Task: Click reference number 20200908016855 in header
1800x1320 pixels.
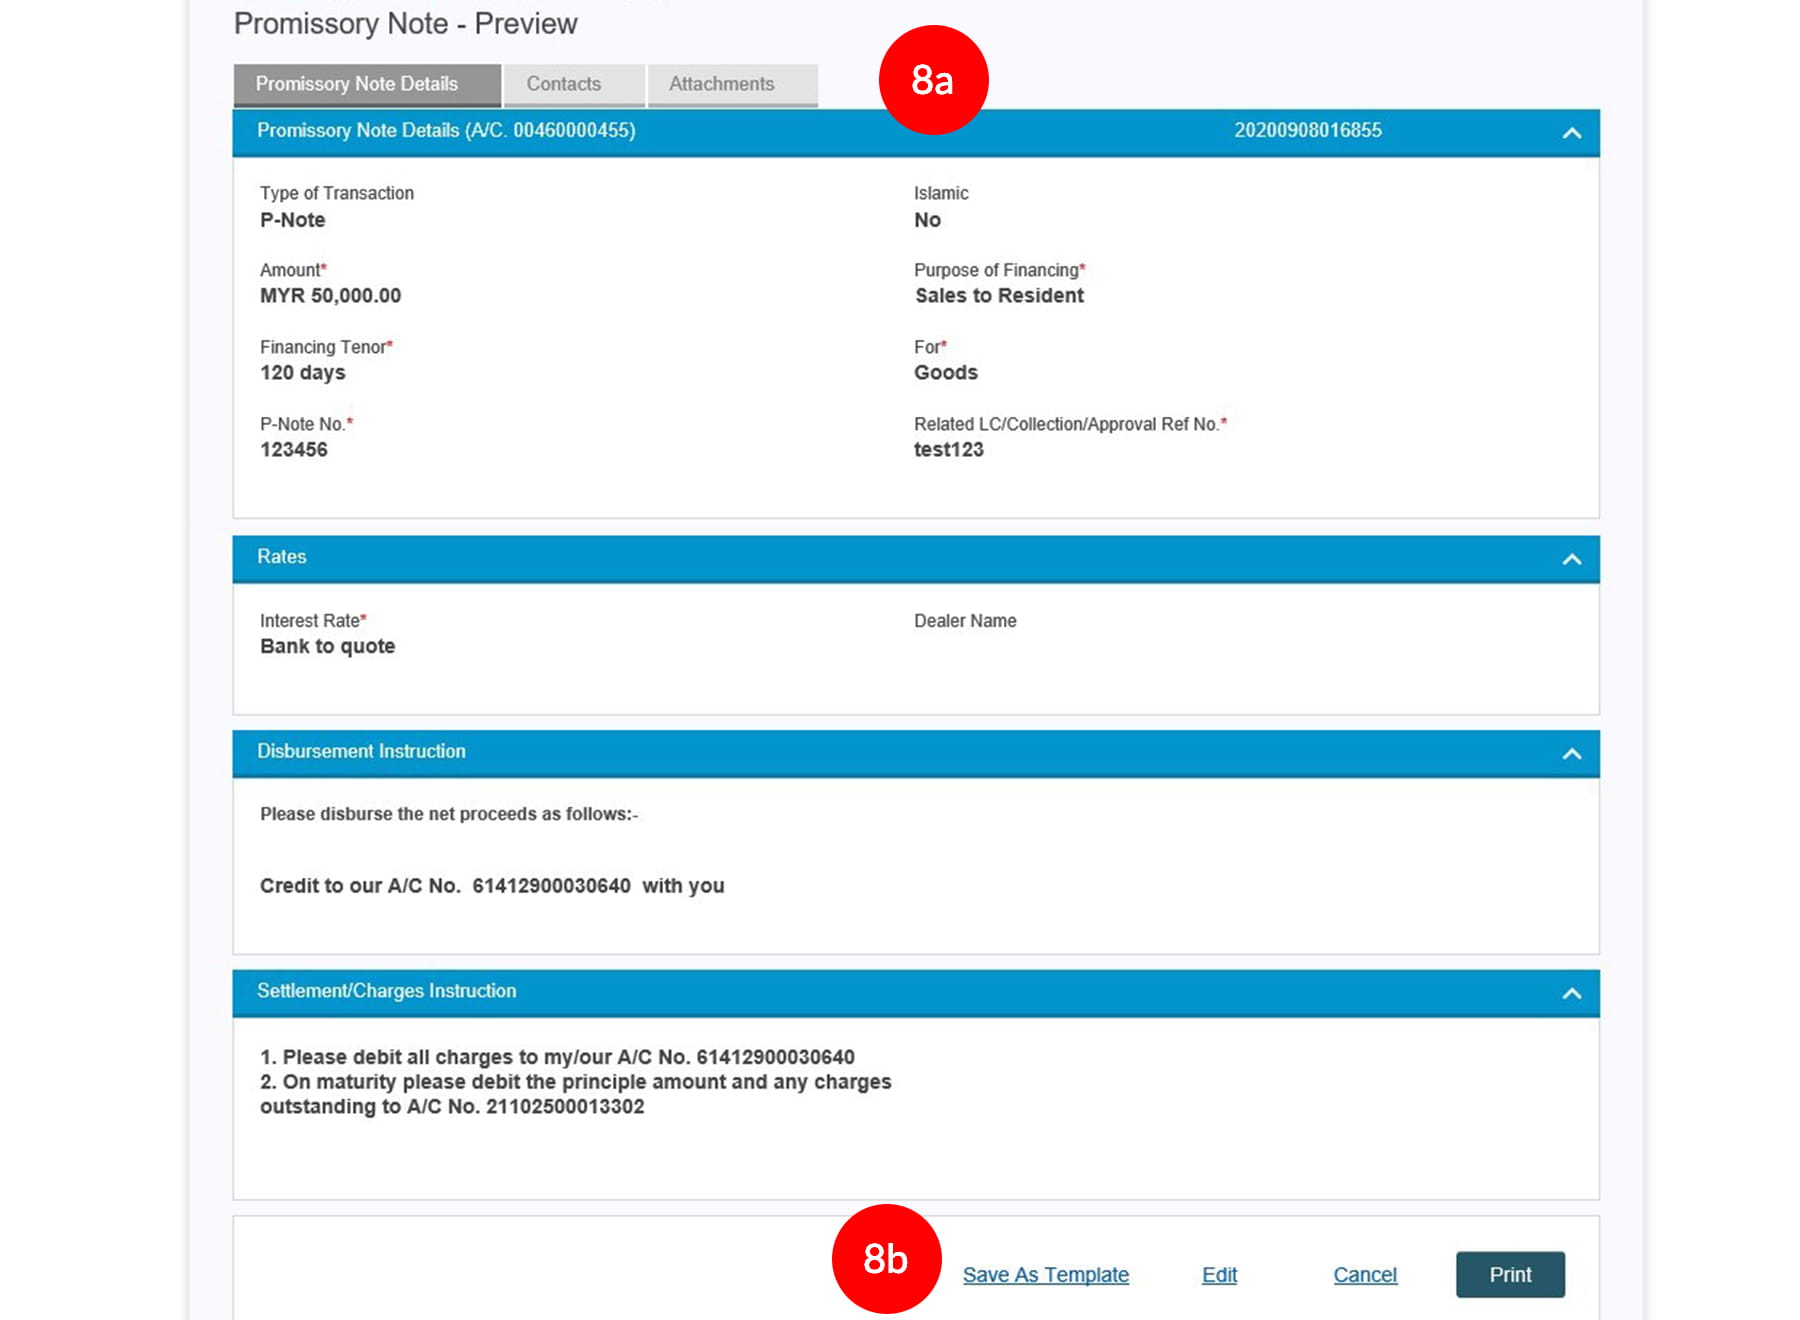Action: (x=1307, y=130)
